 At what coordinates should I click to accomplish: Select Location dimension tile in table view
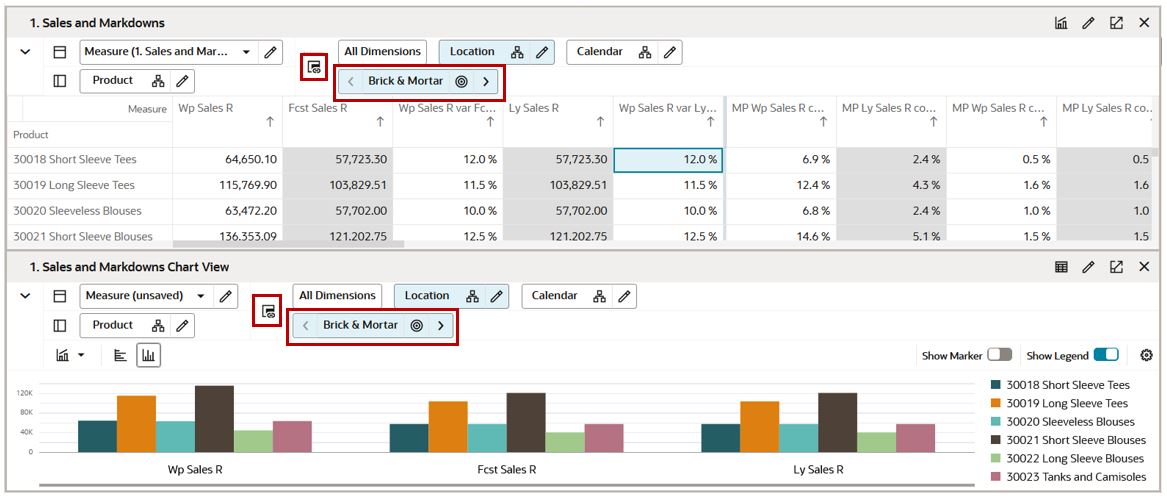pos(472,51)
